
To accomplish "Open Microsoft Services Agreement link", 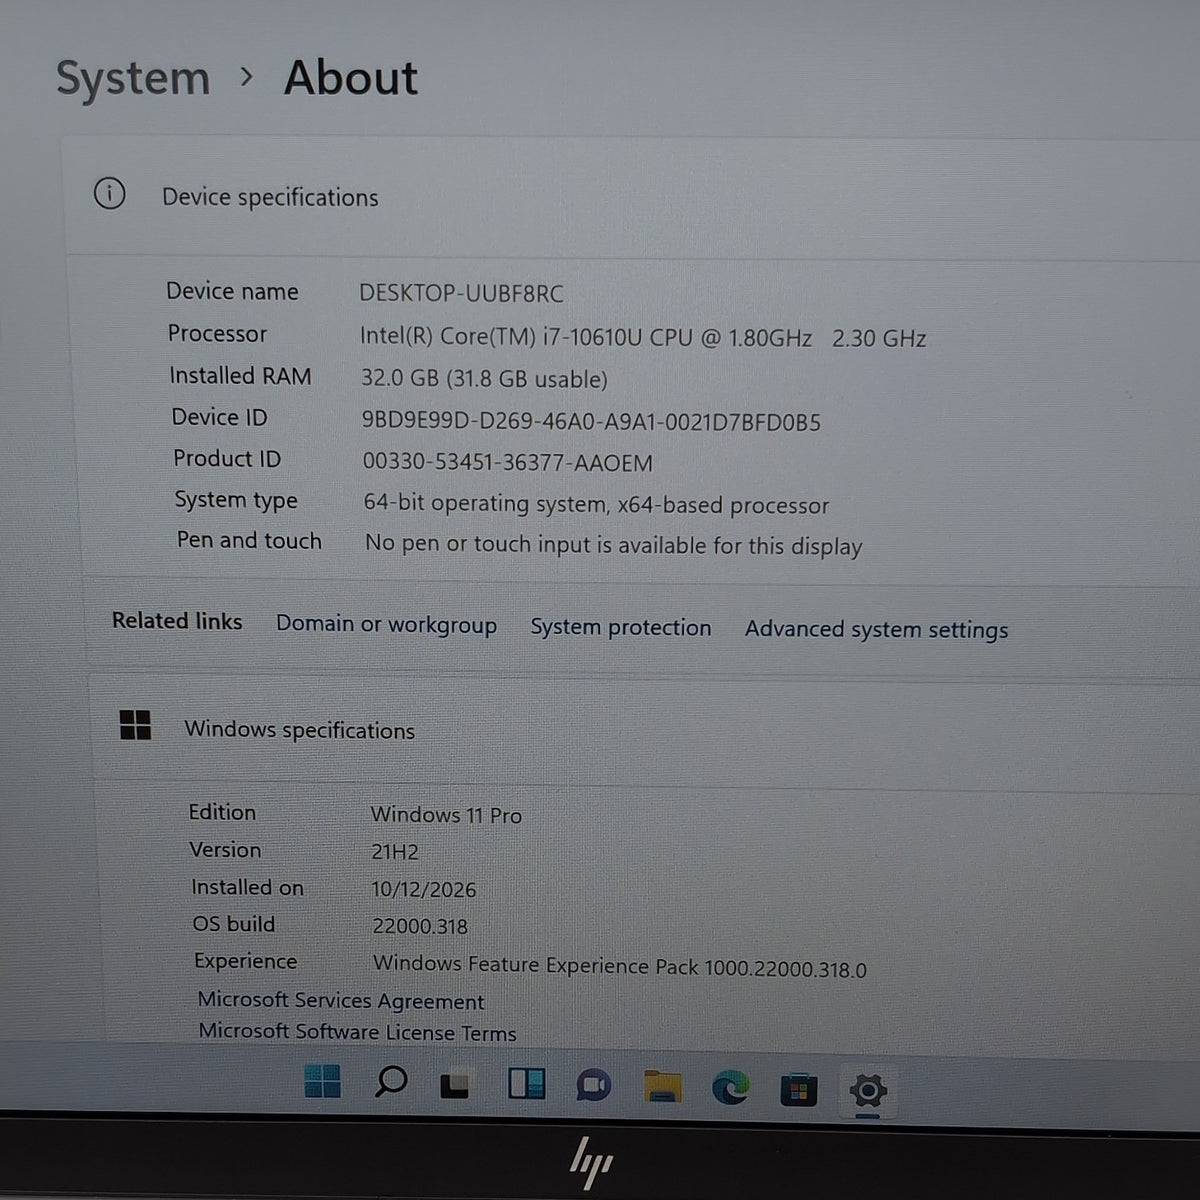I will pos(341,1000).
